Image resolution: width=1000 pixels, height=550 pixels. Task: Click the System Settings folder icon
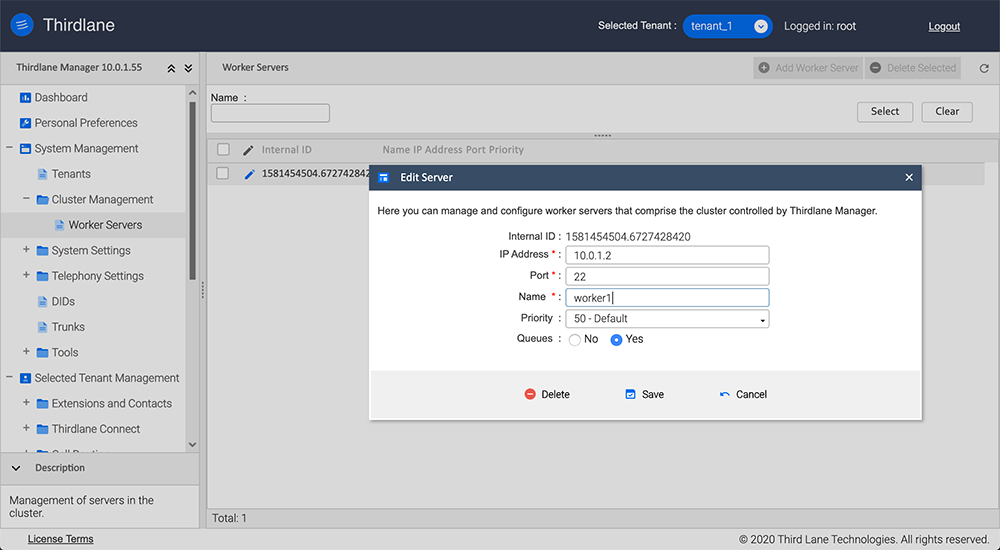(42, 251)
